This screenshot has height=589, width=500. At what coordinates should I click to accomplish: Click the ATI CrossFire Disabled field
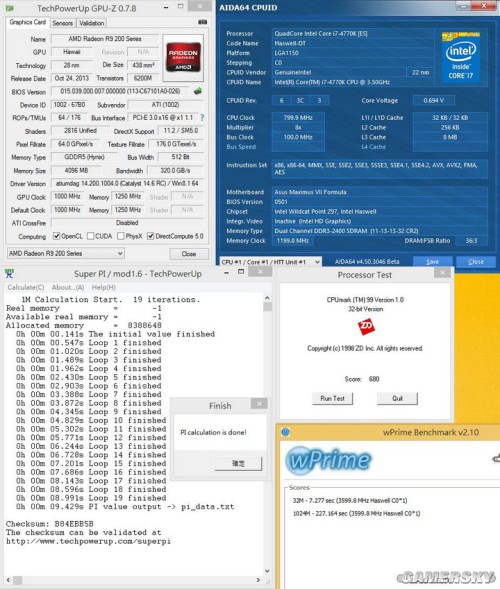127,223
